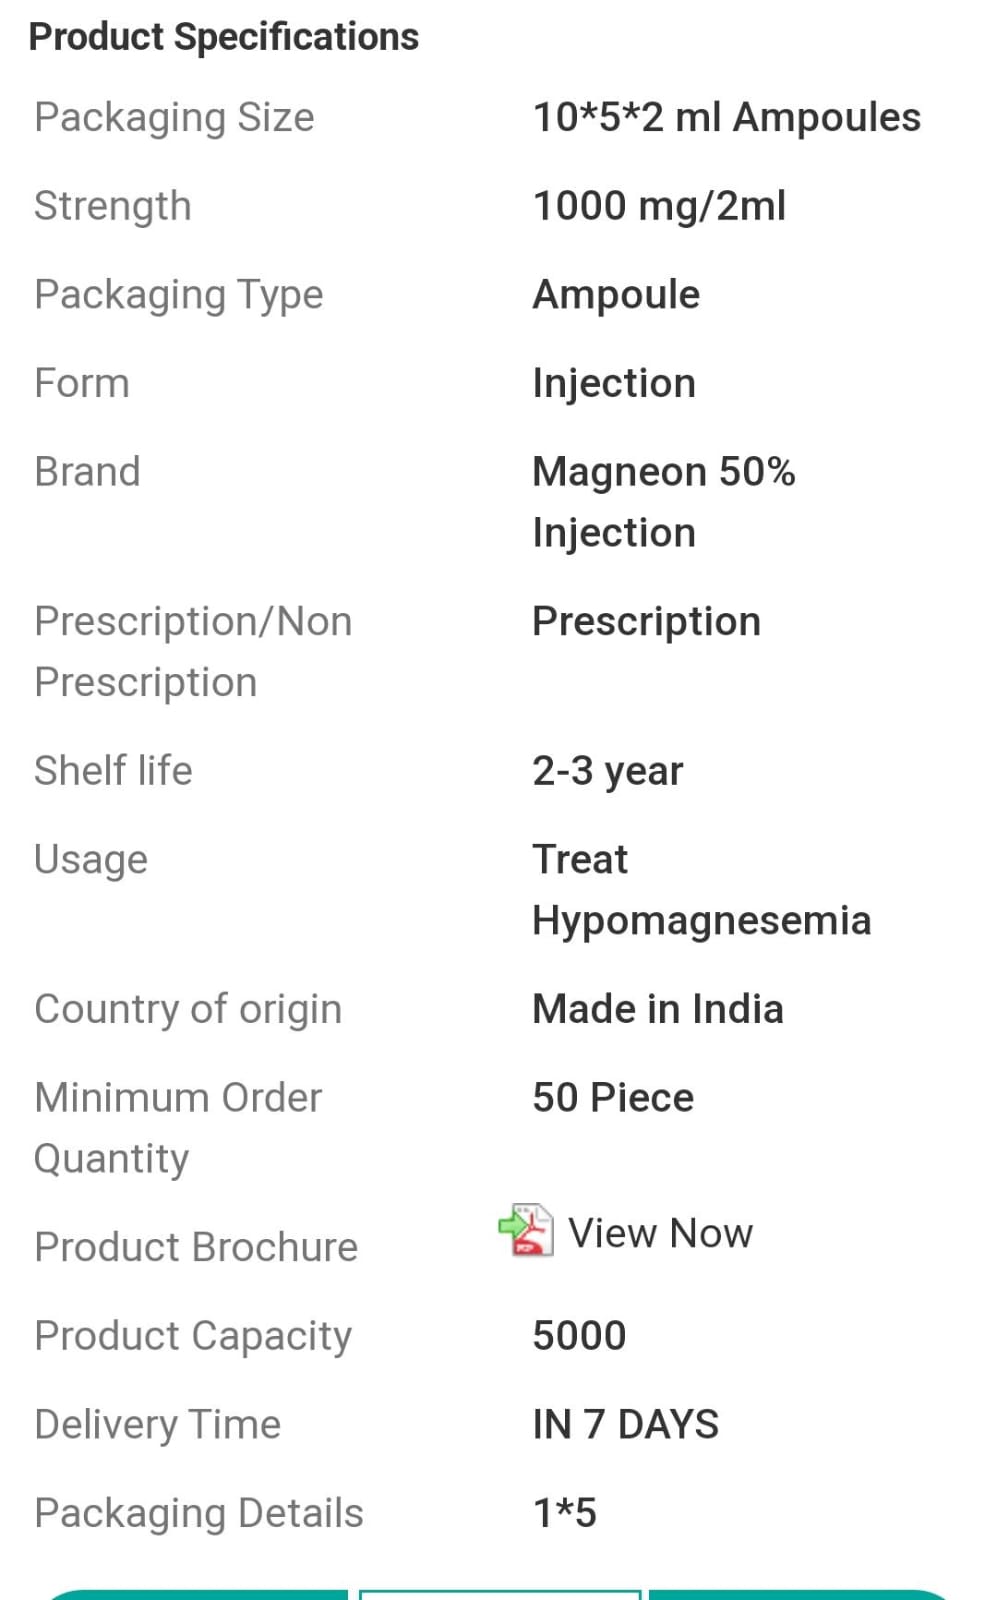Click the 1000 mg/2ml strength value
Screen dimensions: 997x1600
659,206
